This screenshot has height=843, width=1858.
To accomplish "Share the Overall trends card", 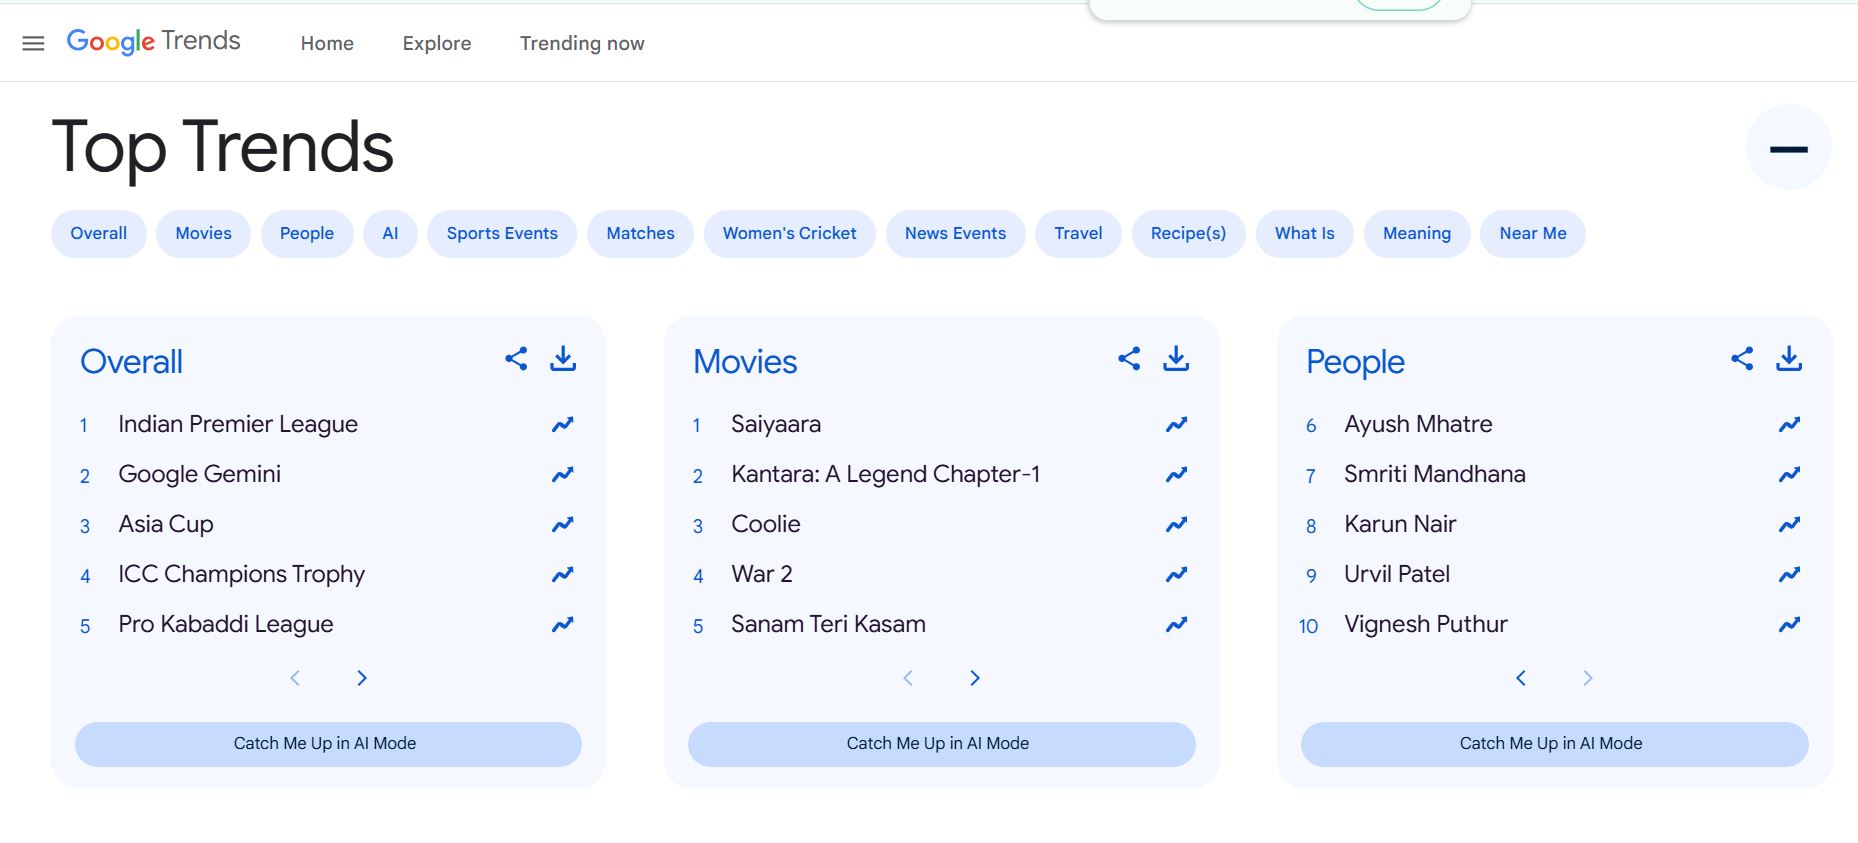I will tap(516, 359).
